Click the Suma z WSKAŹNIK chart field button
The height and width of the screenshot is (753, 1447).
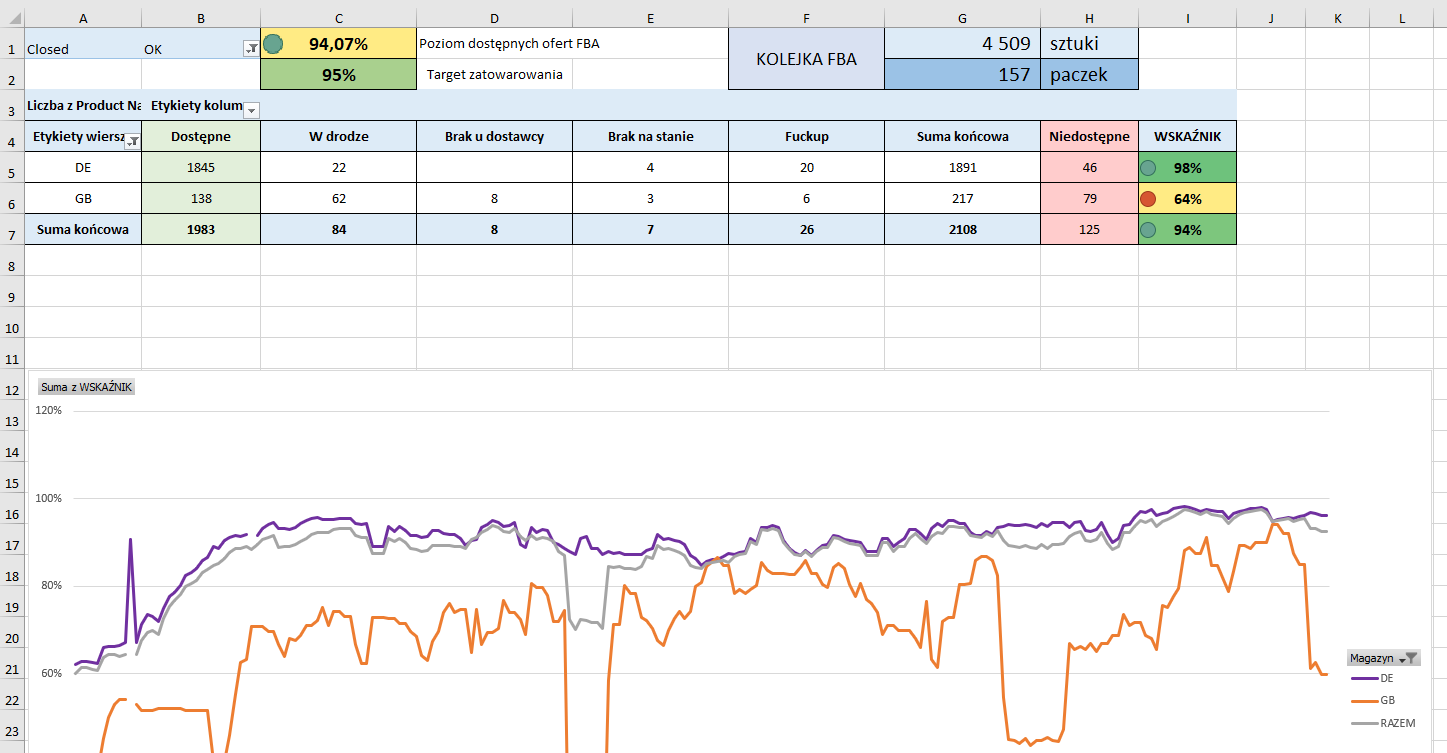(86, 386)
